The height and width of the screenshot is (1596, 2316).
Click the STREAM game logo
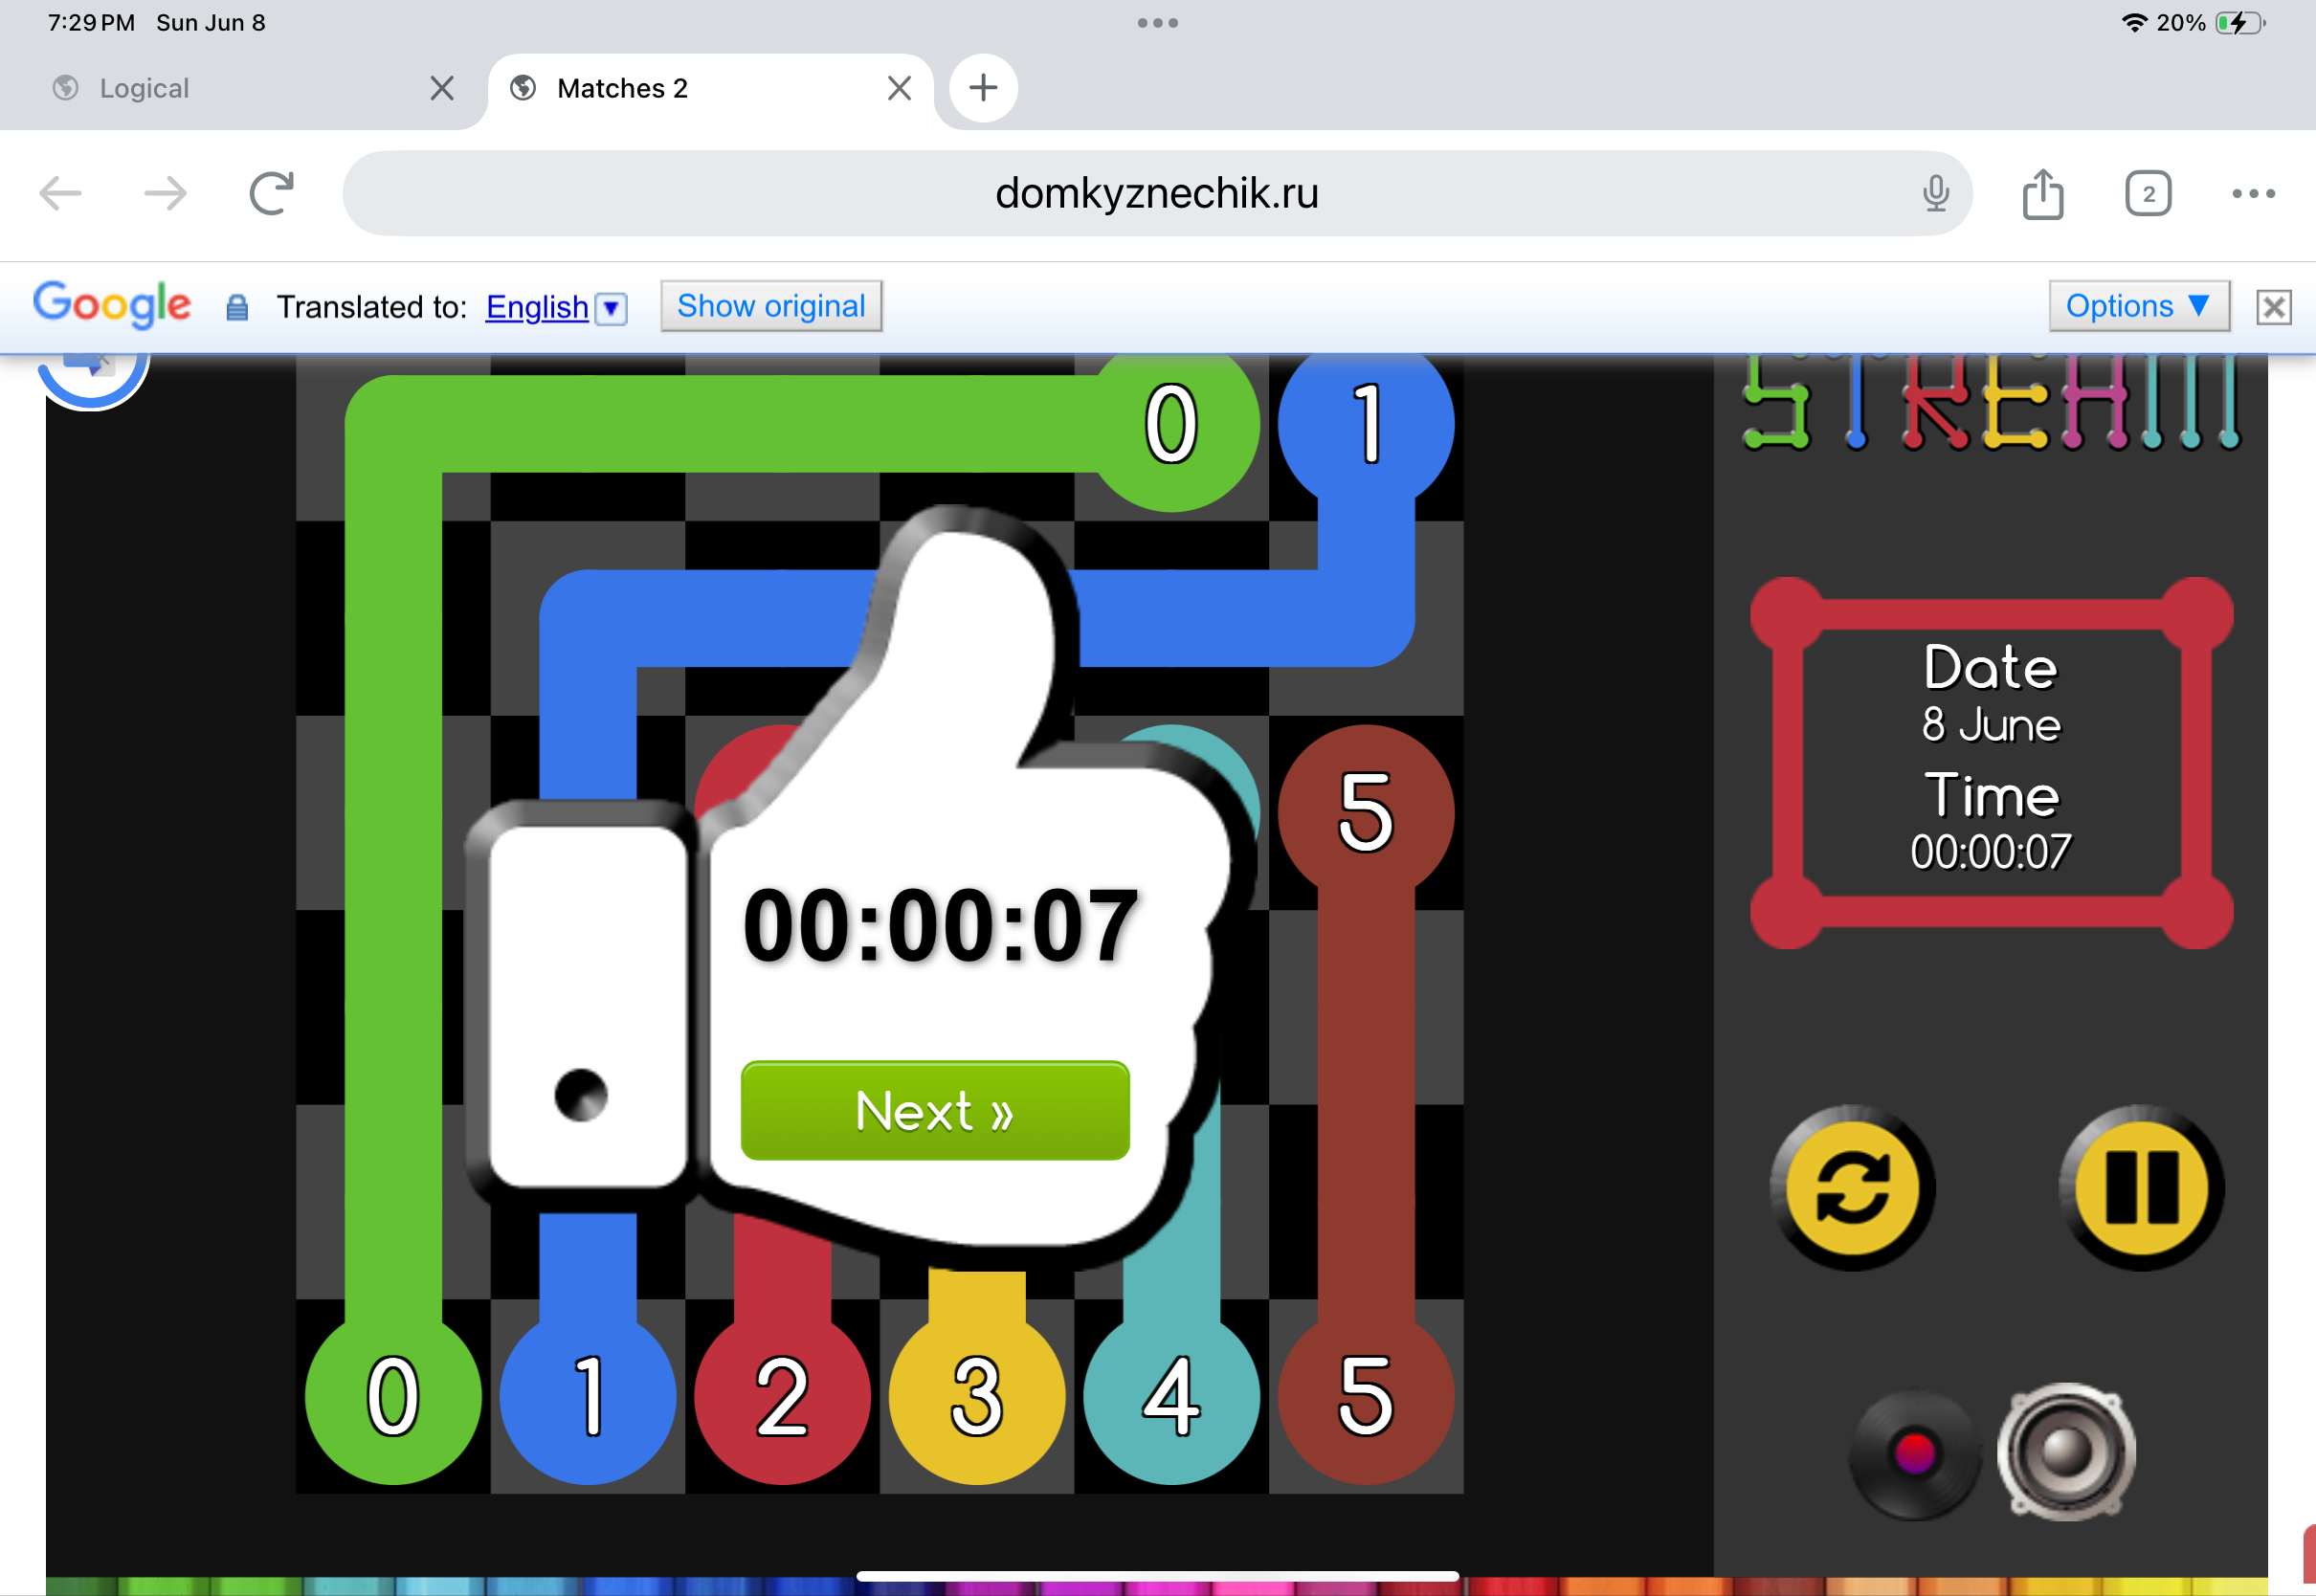coord(1990,404)
